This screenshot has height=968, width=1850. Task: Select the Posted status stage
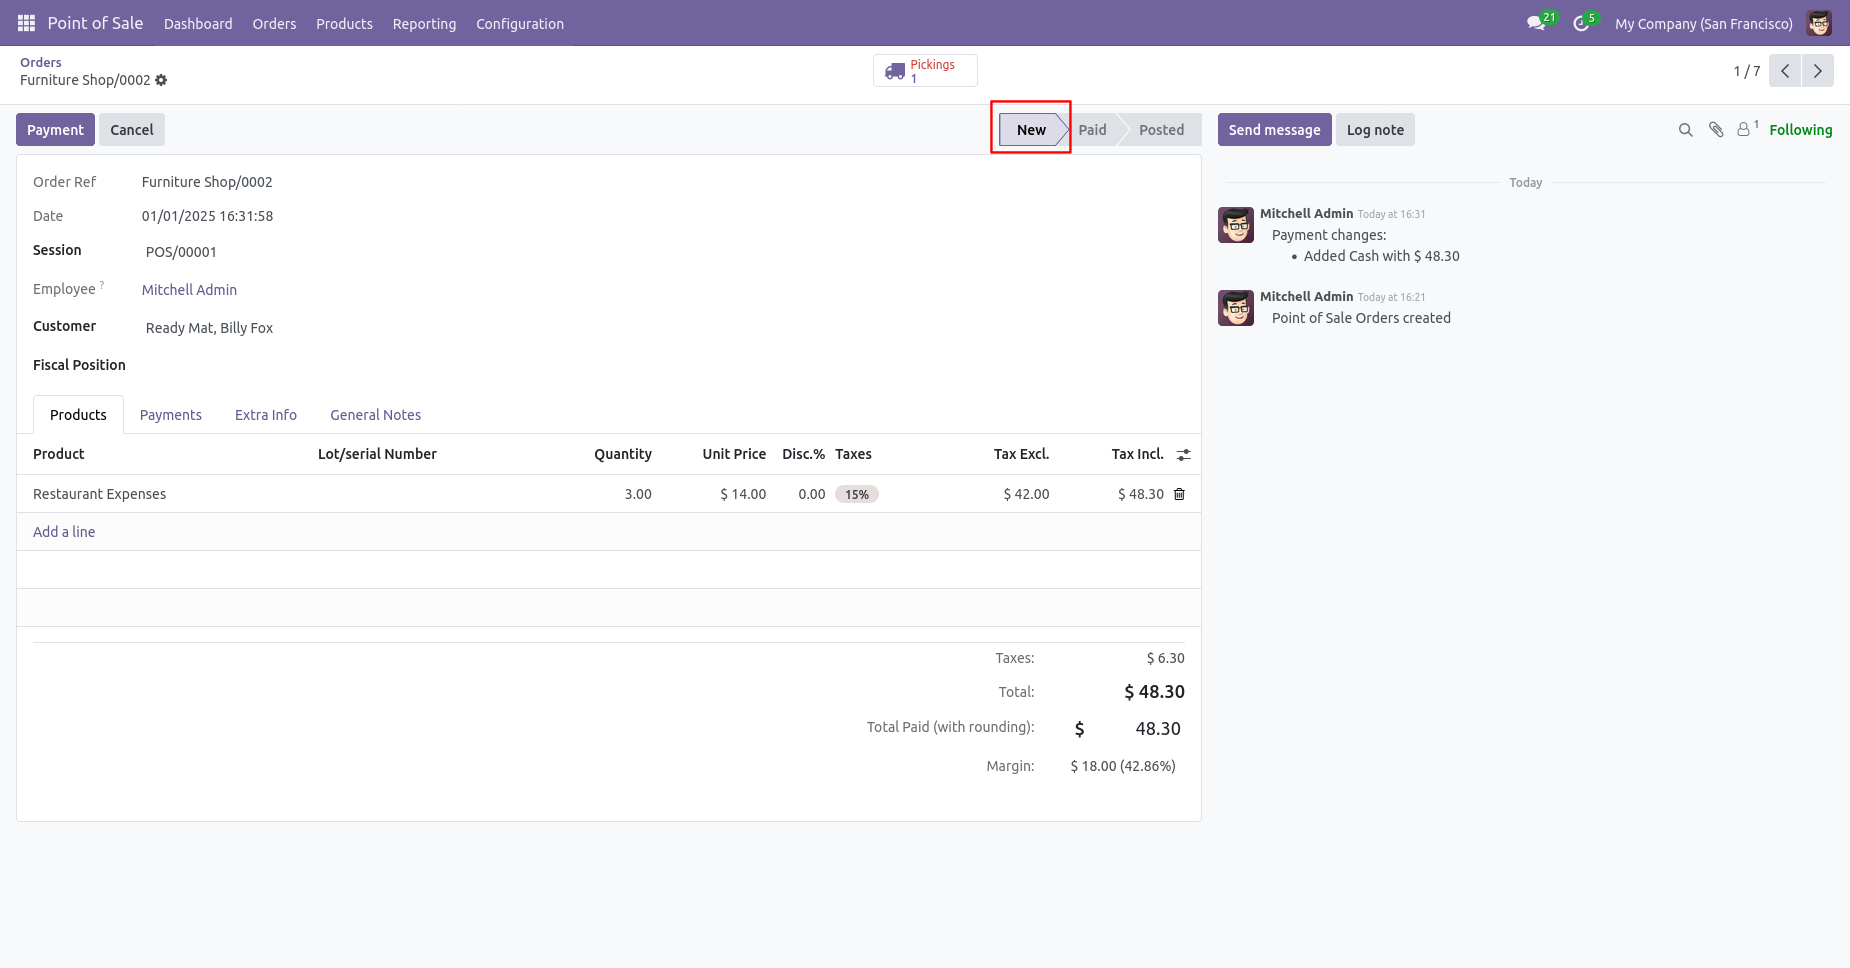tap(1161, 130)
